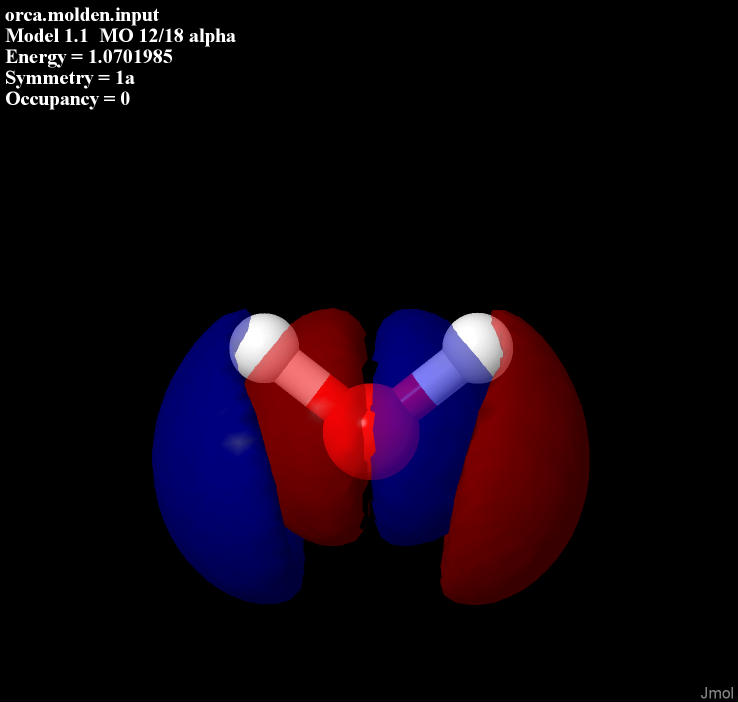Click the 'Energy = 1.0701985' text
The image size is (738, 702).
click(x=88, y=57)
